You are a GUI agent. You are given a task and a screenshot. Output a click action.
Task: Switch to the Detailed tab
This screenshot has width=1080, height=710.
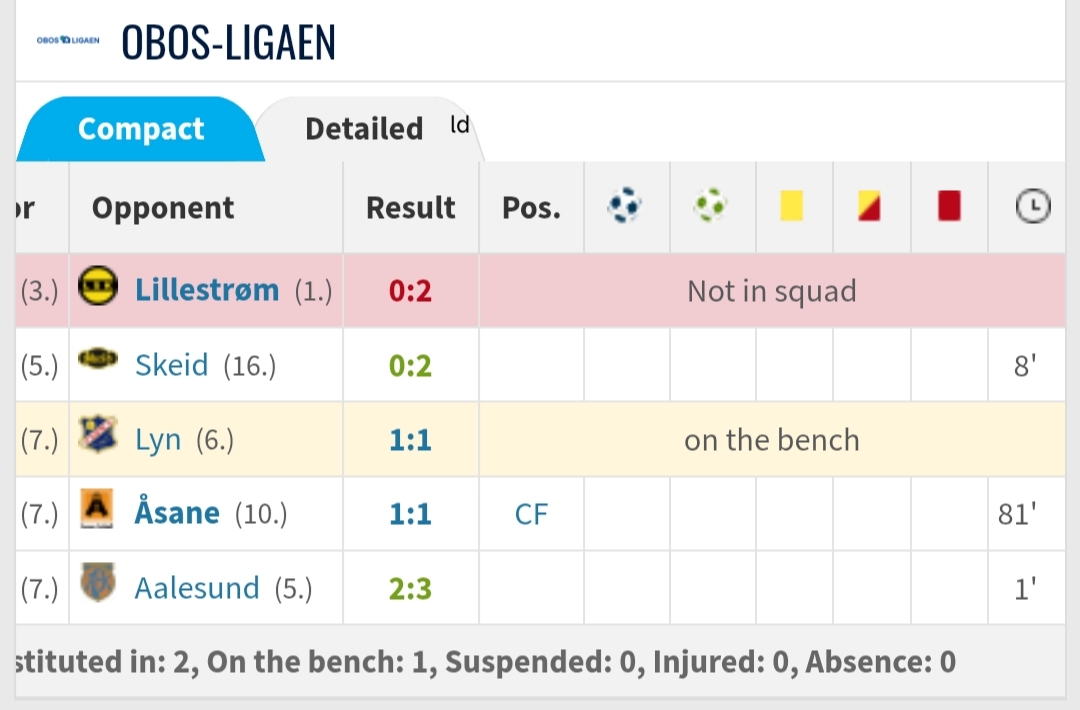coord(364,129)
